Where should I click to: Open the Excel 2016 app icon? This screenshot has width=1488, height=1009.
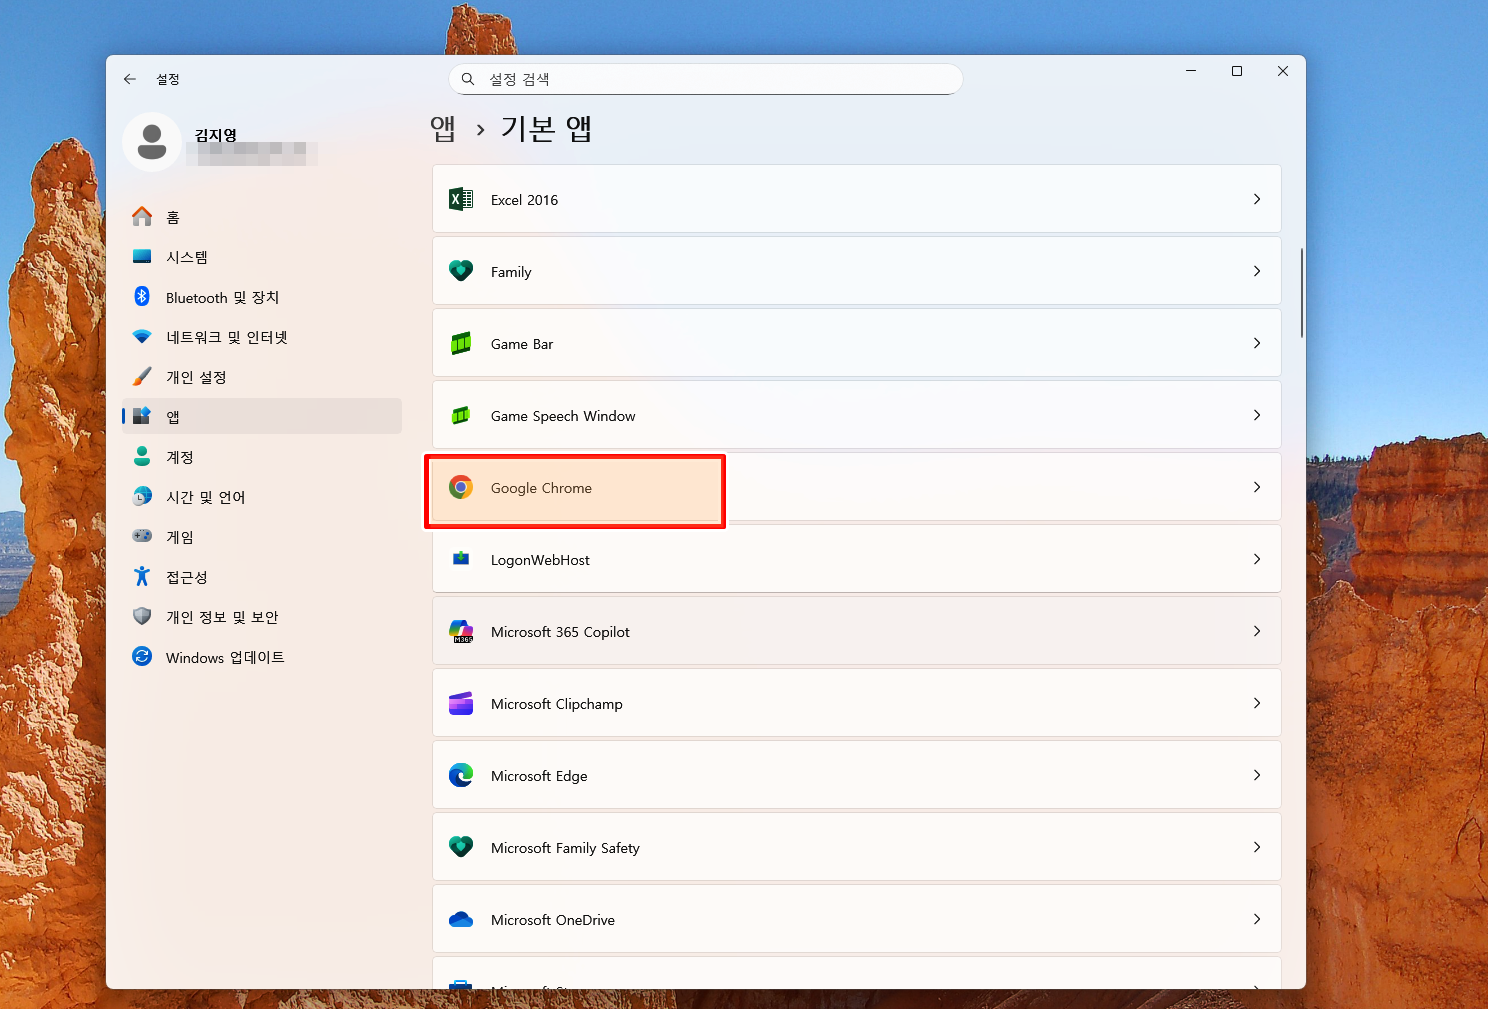[461, 199]
